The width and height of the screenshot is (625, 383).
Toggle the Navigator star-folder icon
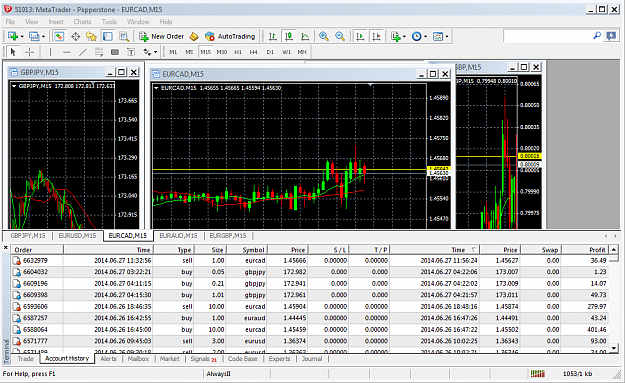91,36
